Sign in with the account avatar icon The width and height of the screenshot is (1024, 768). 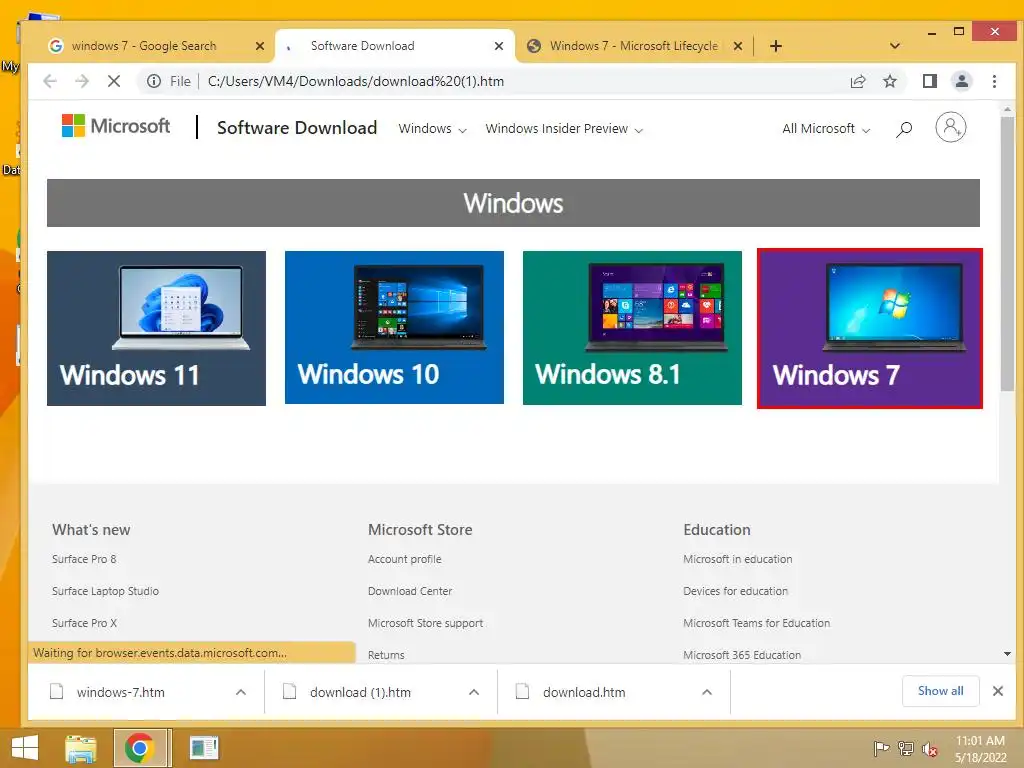click(950, 127)
